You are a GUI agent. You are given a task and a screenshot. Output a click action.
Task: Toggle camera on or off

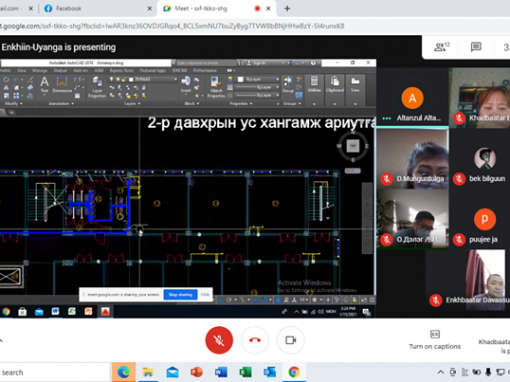coord(291,340)
